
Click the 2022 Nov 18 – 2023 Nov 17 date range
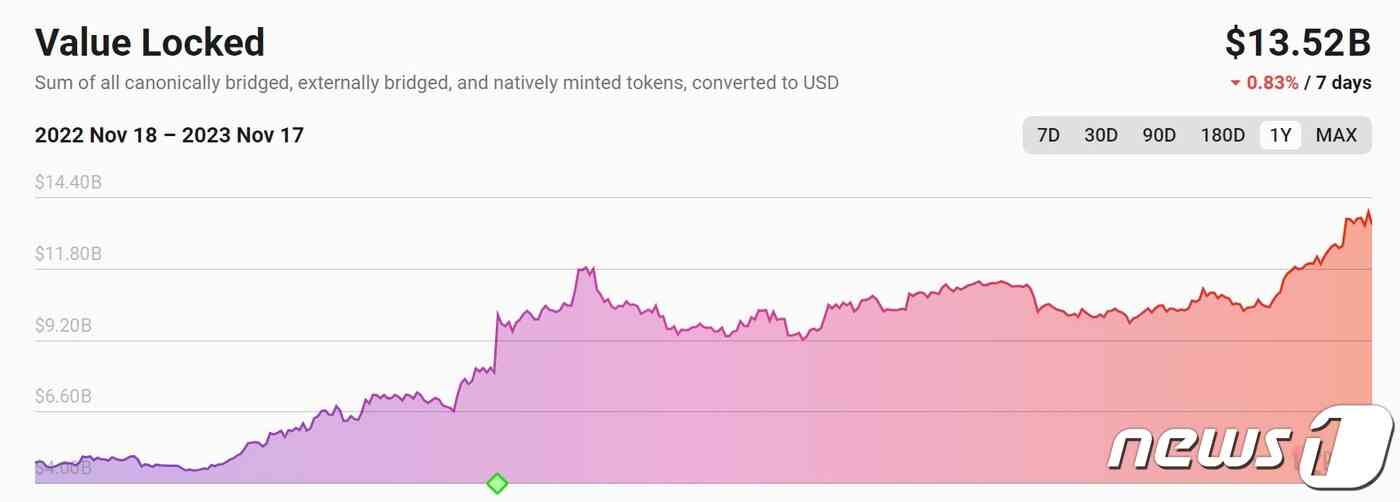(x=169, y=135)
